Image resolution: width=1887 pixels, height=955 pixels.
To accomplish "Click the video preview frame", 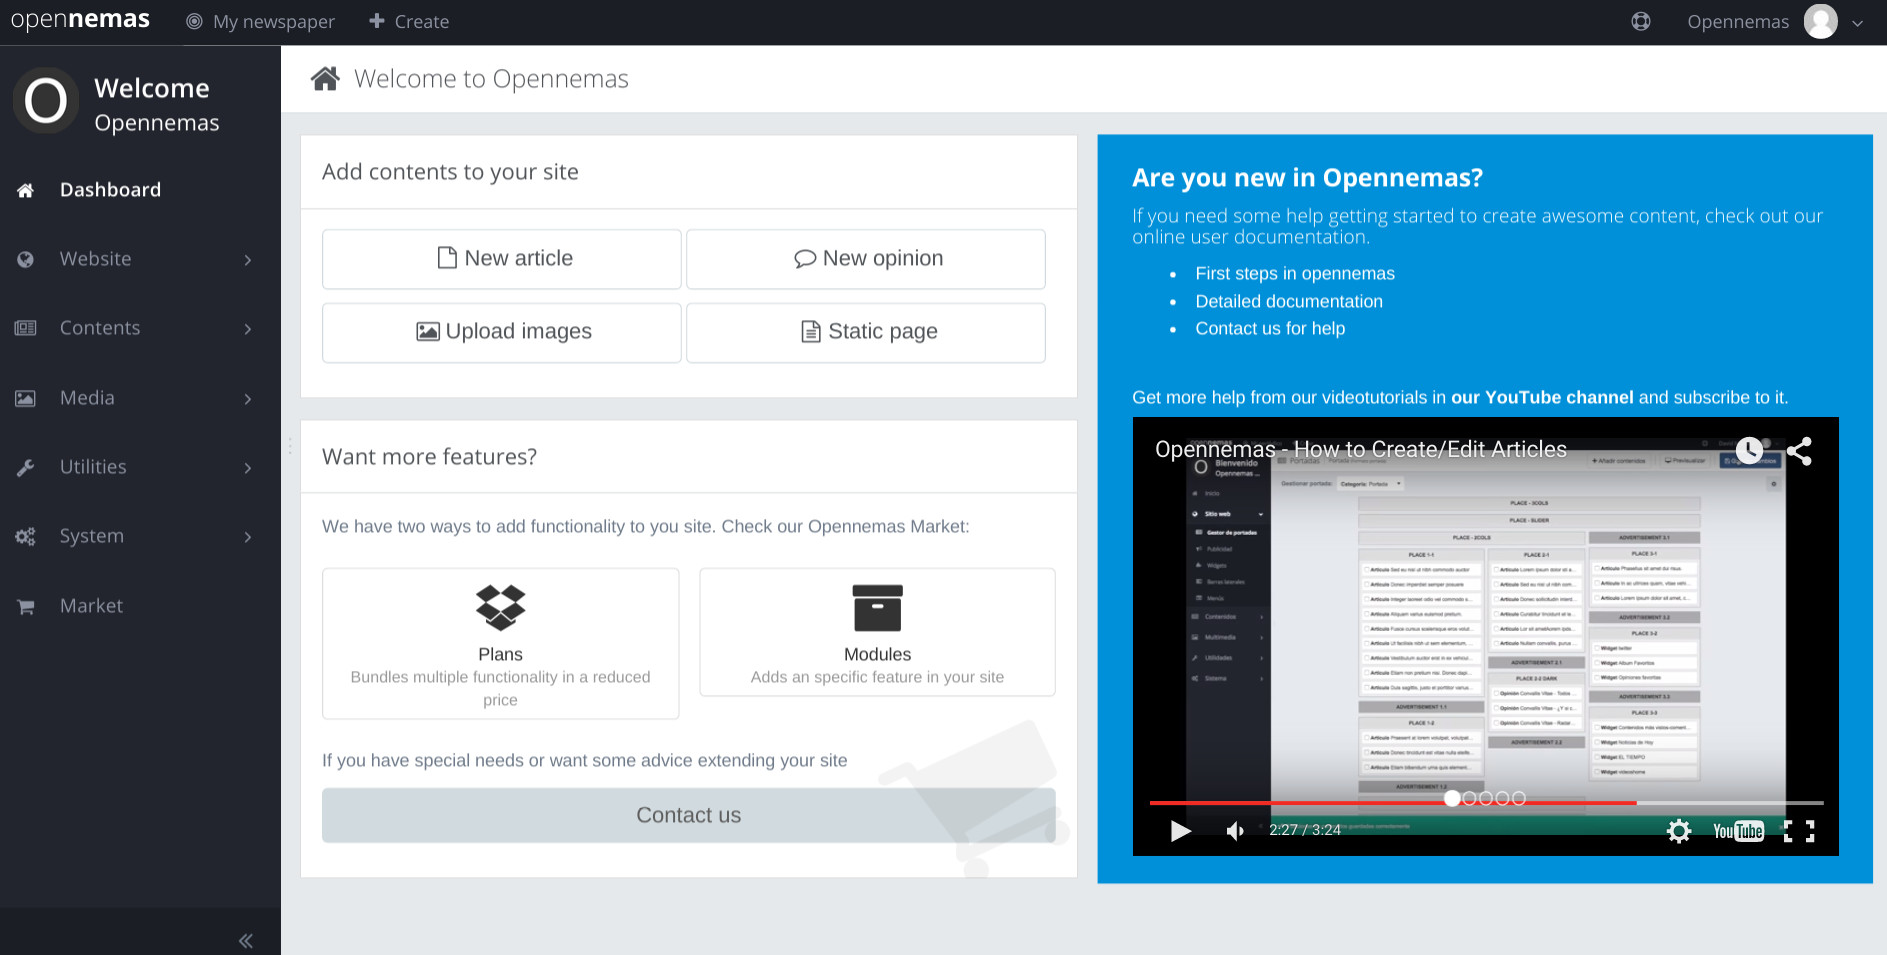I will point(1485,636).
